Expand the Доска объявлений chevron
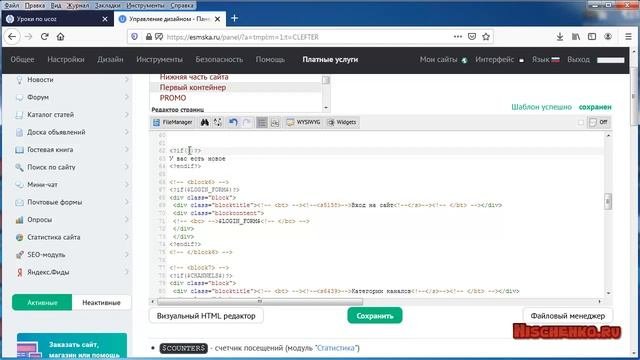The height and width of the screenshot is (360, 640). coord(126,132)
